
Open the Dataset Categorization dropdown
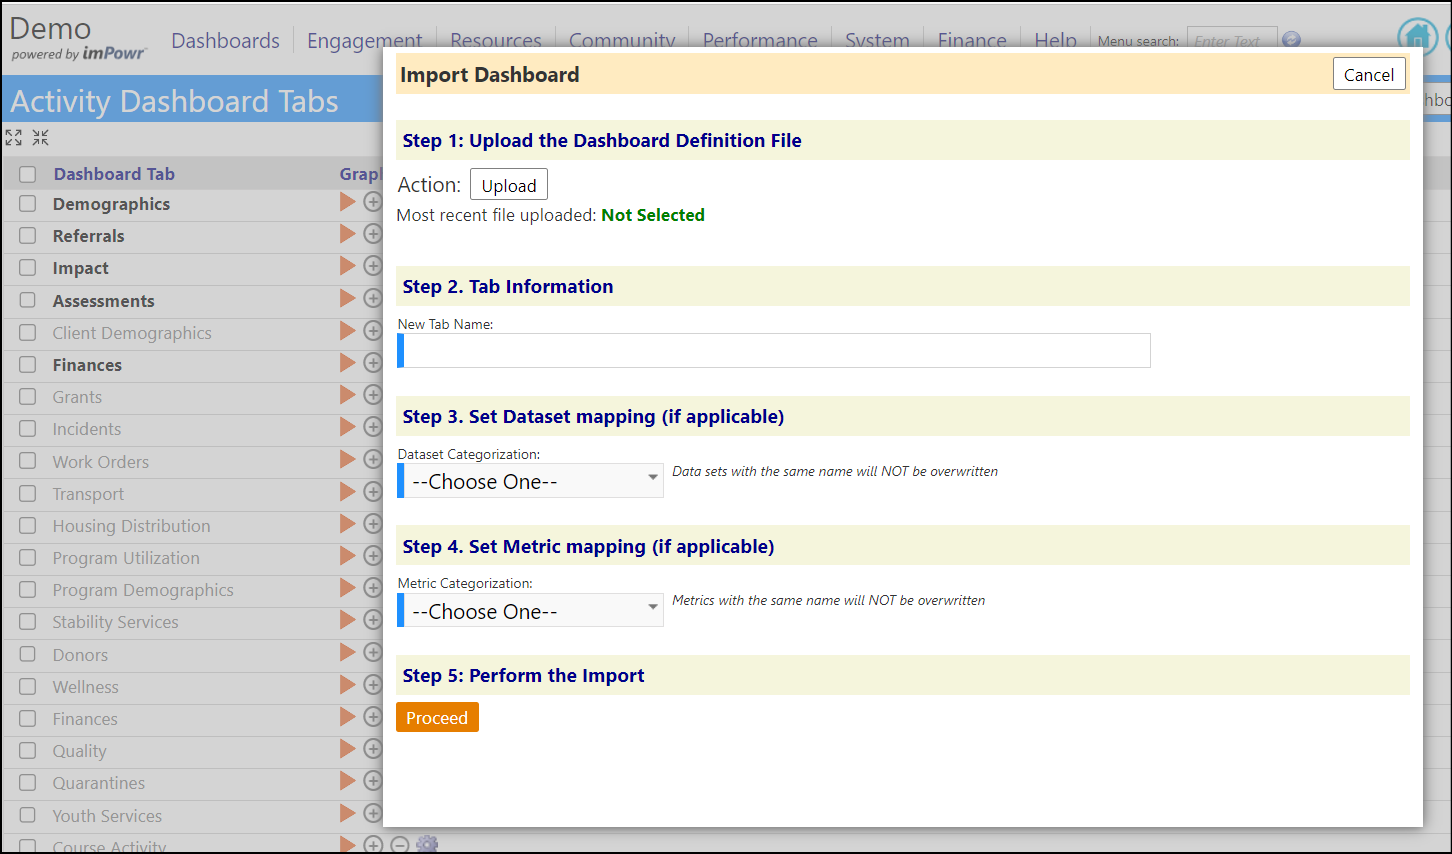(x=531, y=481)
